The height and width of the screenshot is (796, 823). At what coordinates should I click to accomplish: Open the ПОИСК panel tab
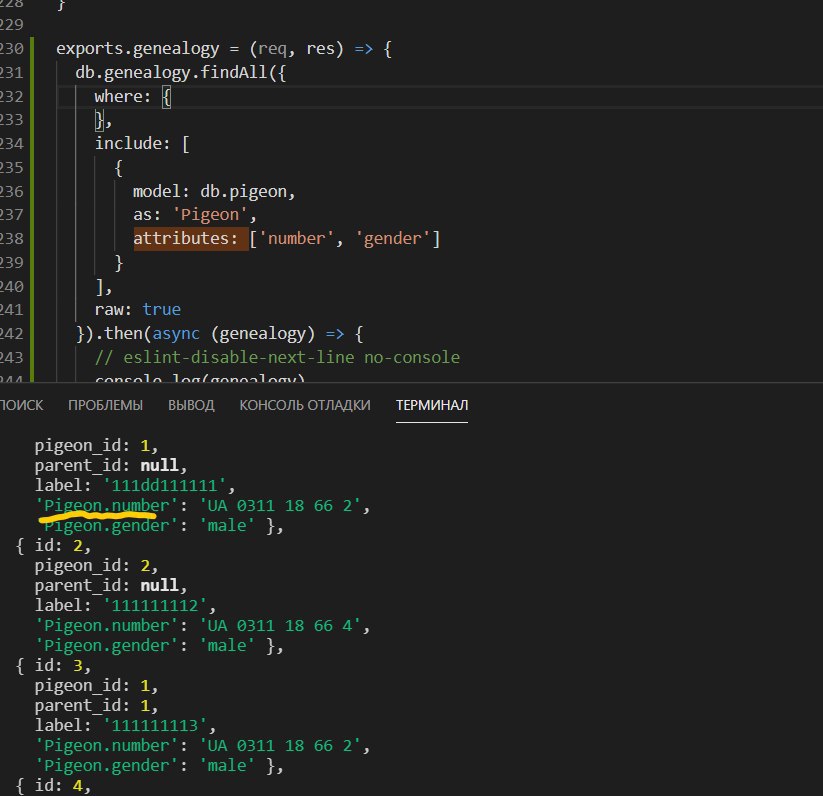[x=21, y=405]
